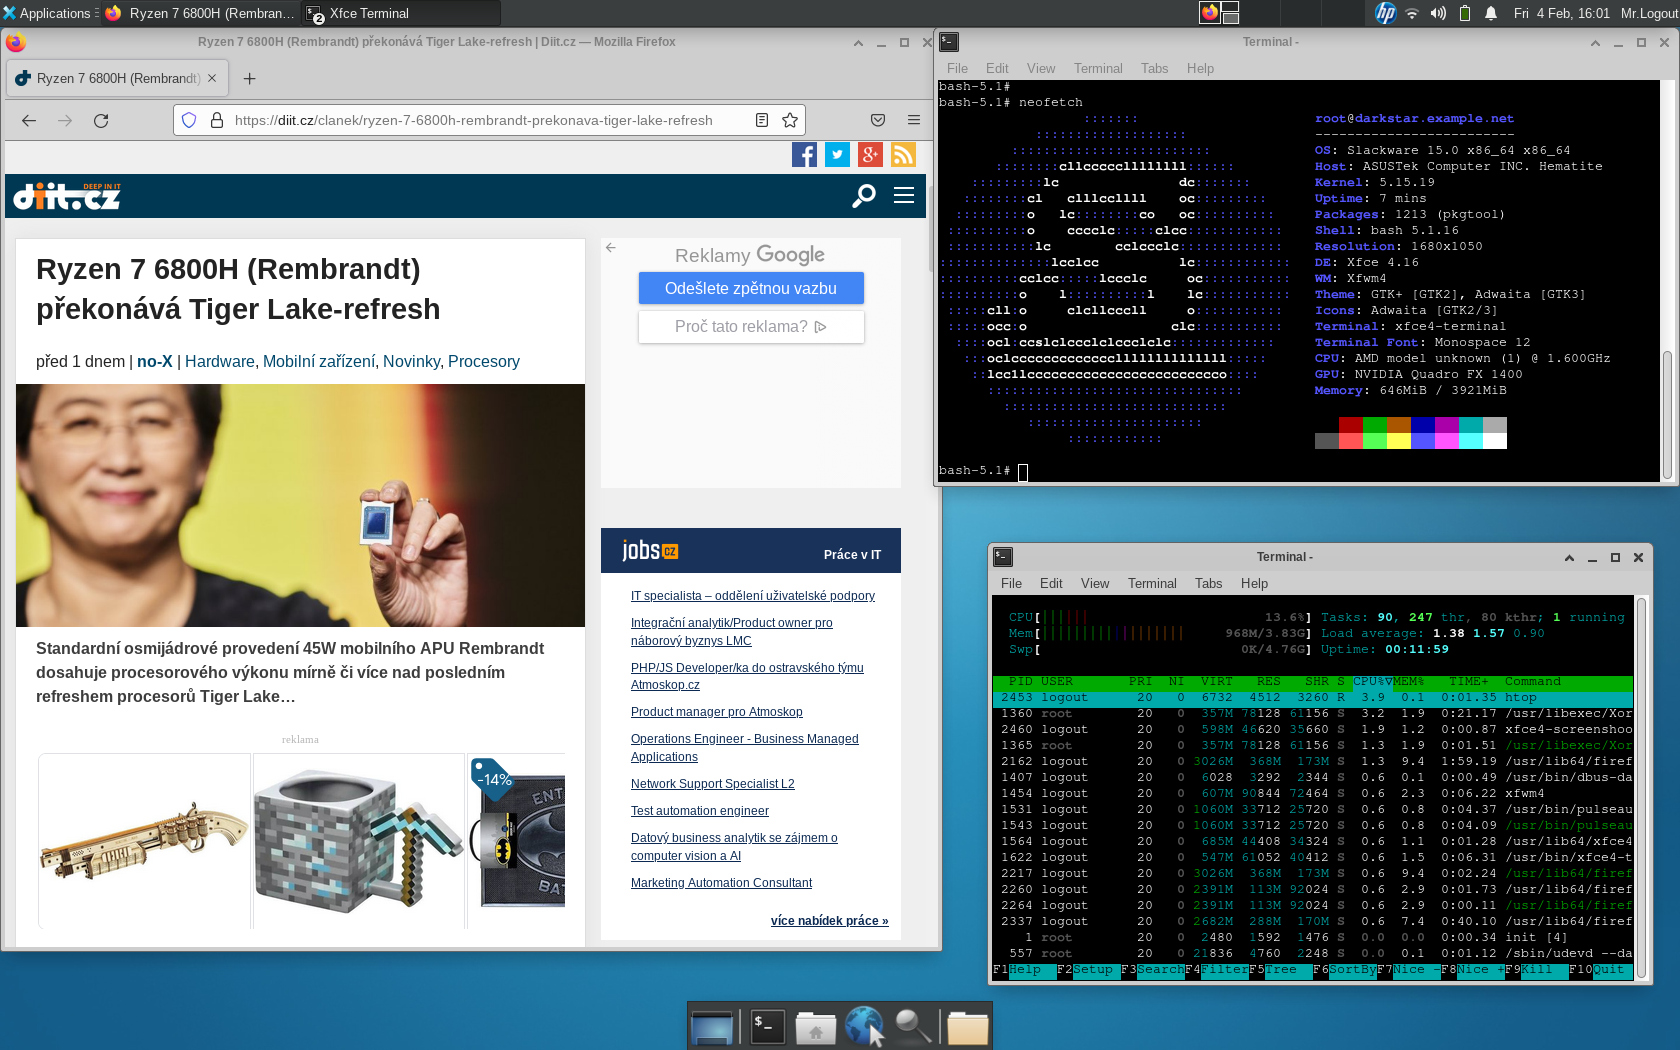The image size is (1680, 1050).
Task: Open Minecraft mug product ad thumbnail
Action: click(x=359, y=840)
